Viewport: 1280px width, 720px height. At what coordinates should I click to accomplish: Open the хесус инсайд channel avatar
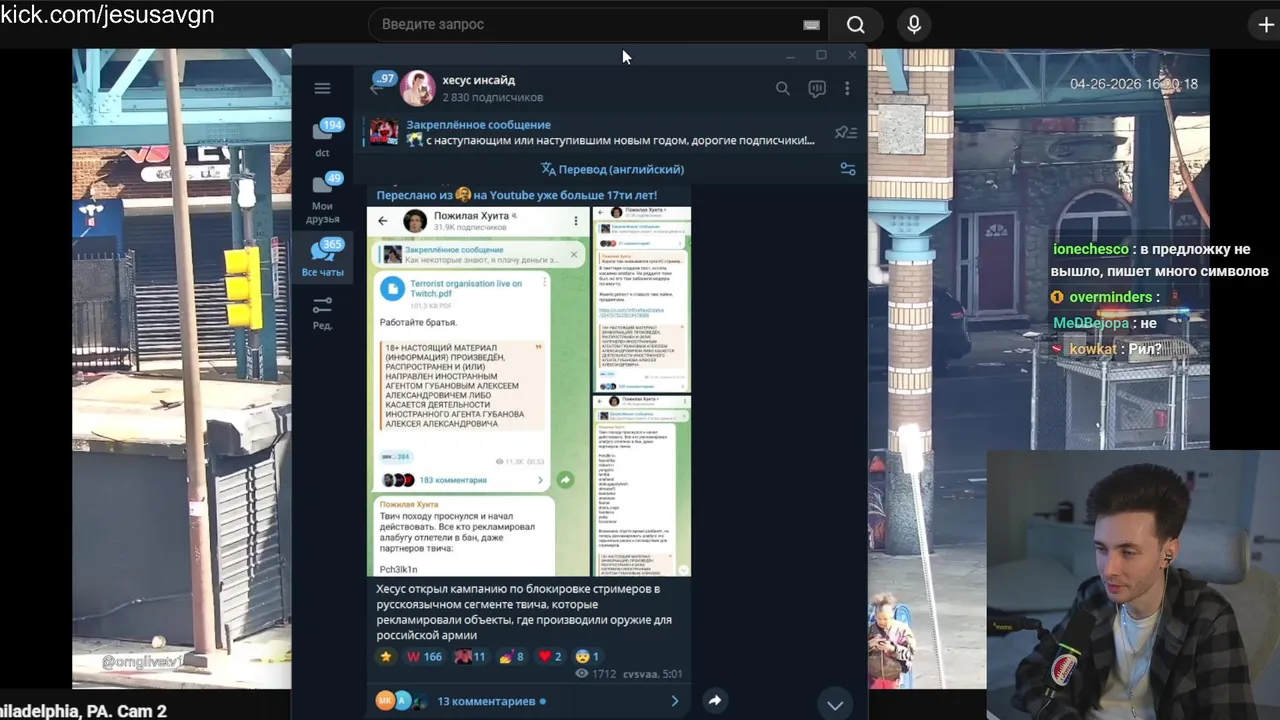417,88
